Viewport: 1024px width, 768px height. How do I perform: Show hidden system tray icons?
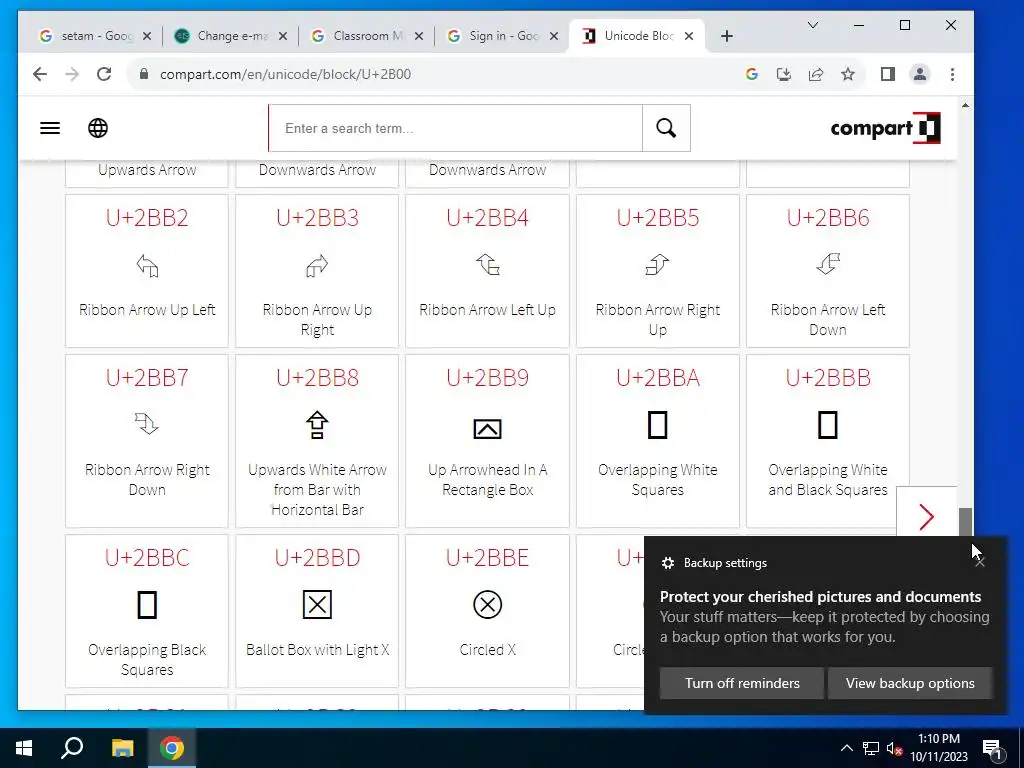[846, 748]
